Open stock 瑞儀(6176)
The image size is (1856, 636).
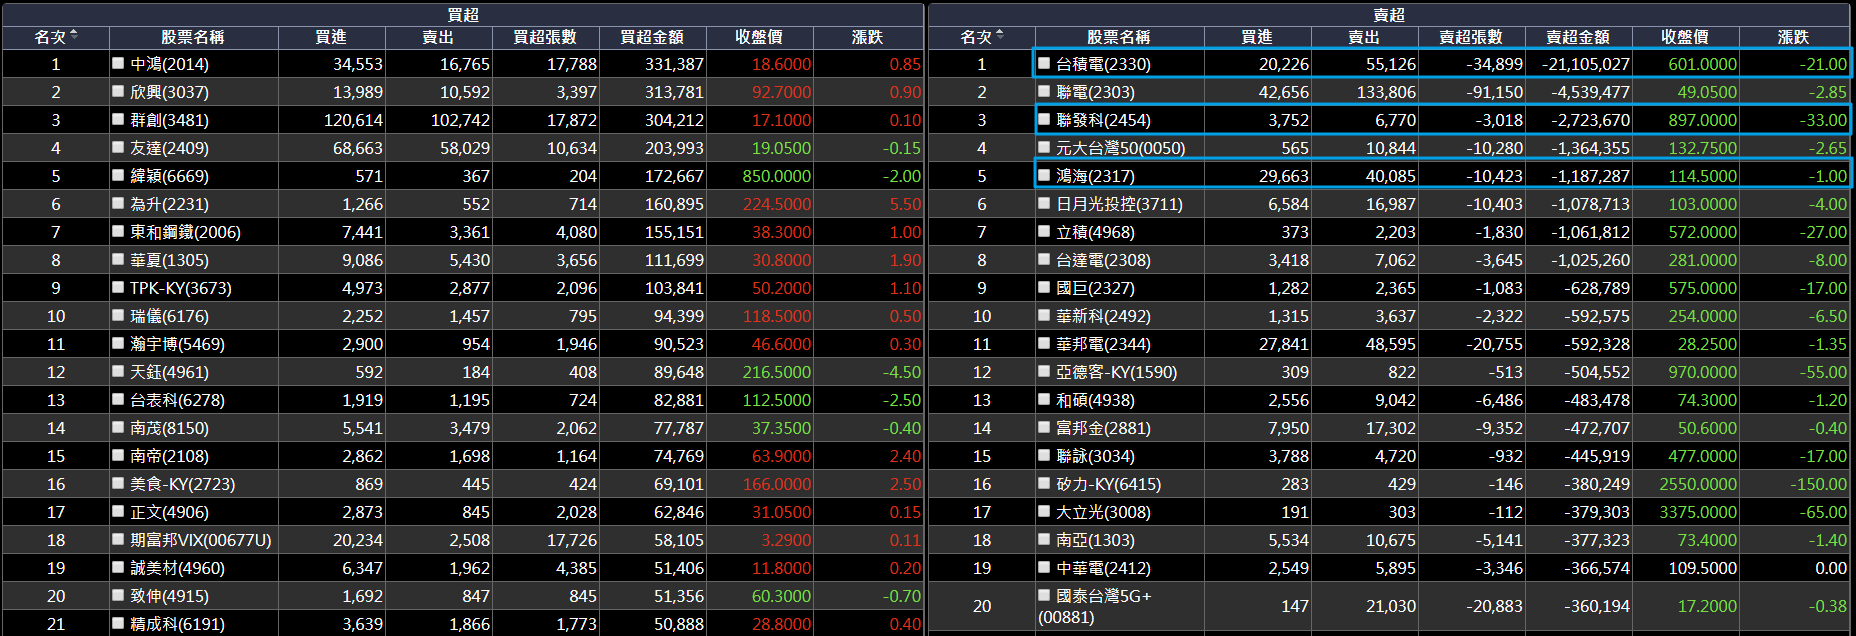pyautogui.click(x=169, y=316)
